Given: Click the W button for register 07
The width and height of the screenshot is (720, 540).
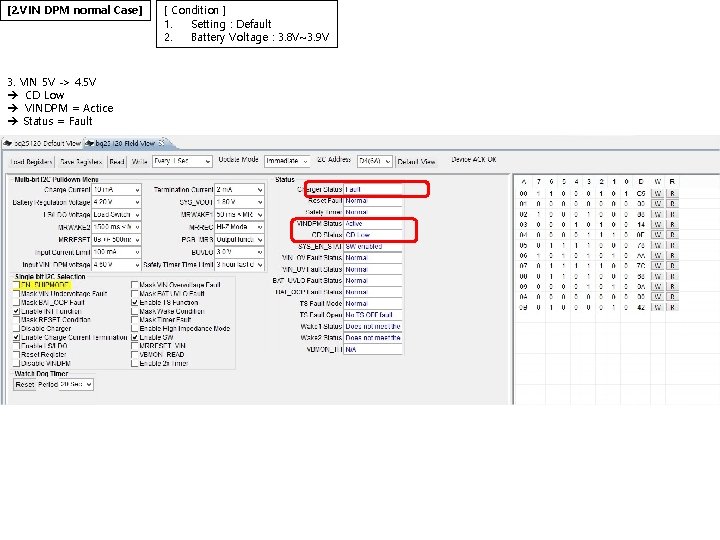Looking at the screenshot, I should [658, 266].
